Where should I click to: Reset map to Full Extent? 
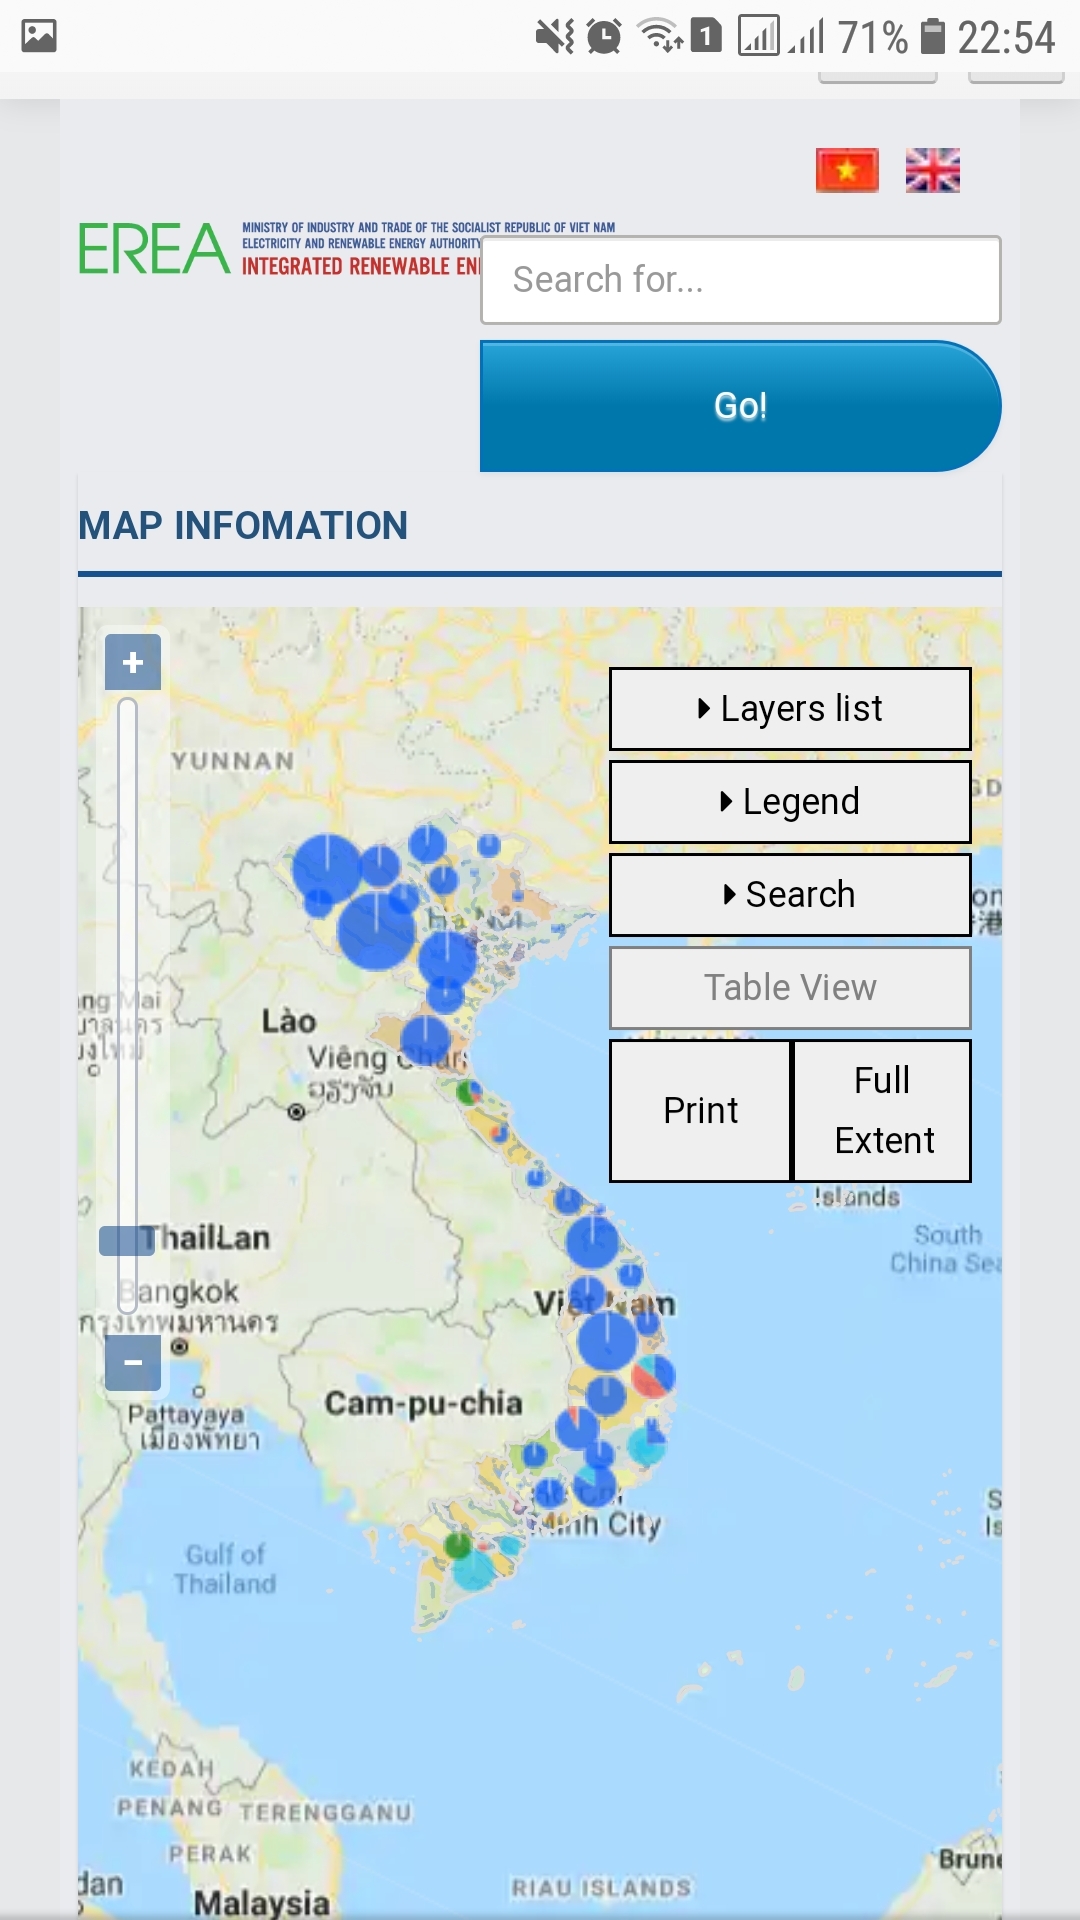(882, 1111)
